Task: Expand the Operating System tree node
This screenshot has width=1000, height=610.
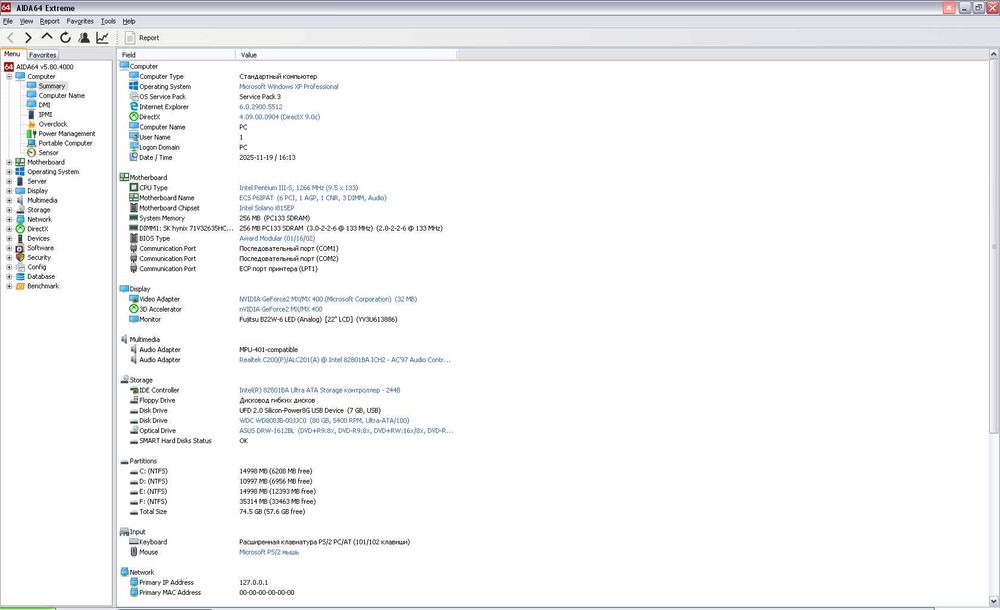Action: click(9, 172)
